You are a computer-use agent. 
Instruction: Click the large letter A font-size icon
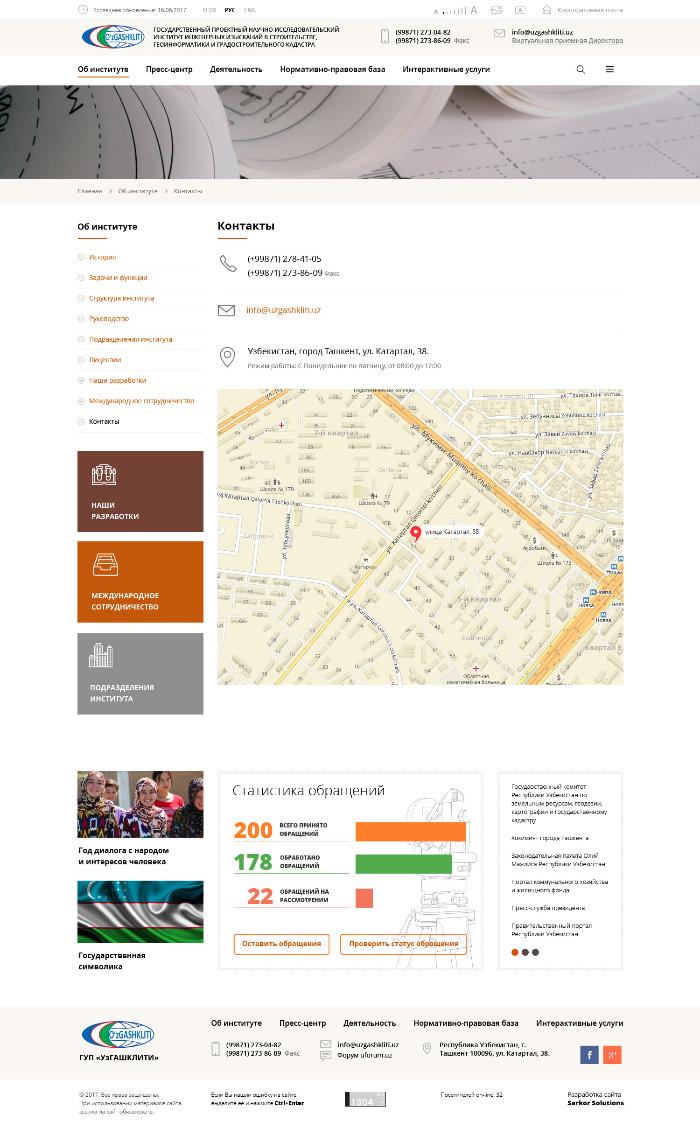point(473,10)
